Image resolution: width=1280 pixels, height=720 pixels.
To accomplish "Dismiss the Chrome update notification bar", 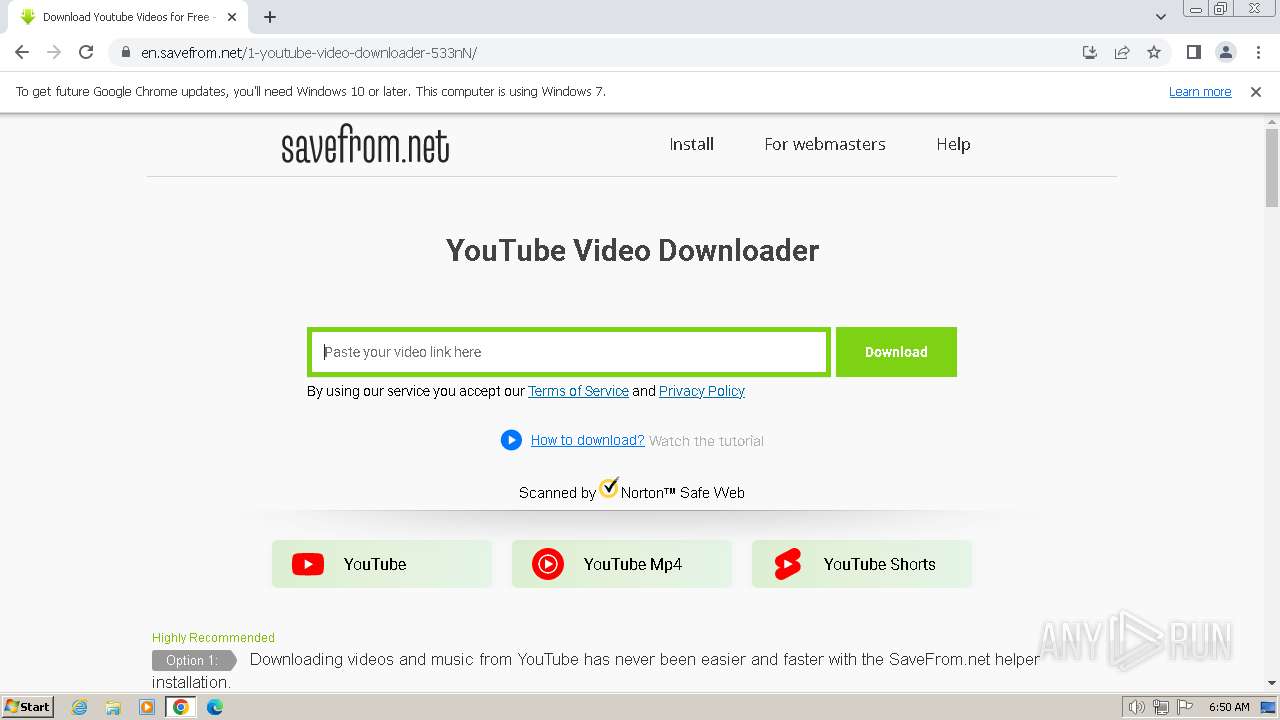I will (1256, 91).
